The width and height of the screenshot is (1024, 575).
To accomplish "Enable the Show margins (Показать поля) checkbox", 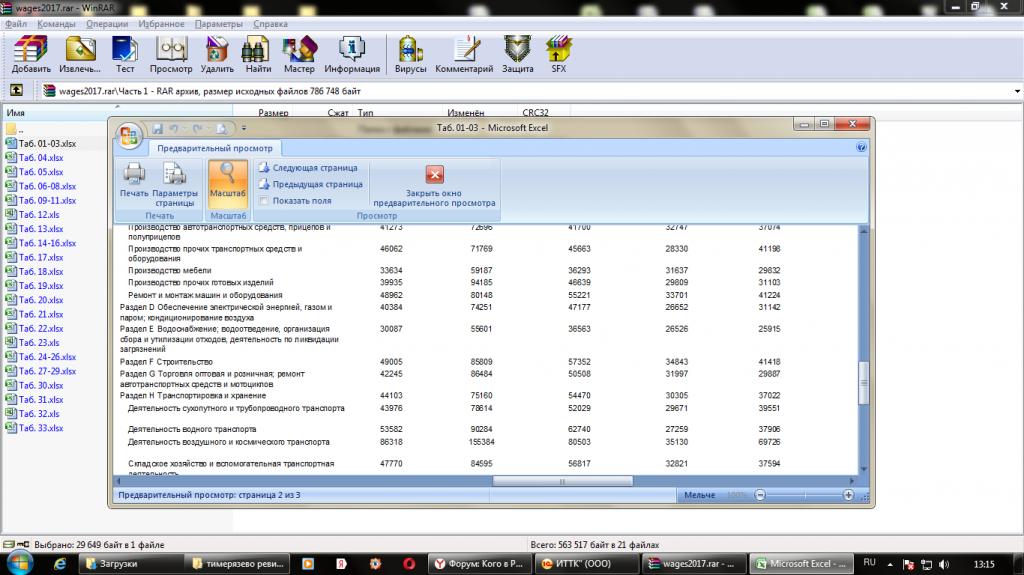I will pos(263,201).
